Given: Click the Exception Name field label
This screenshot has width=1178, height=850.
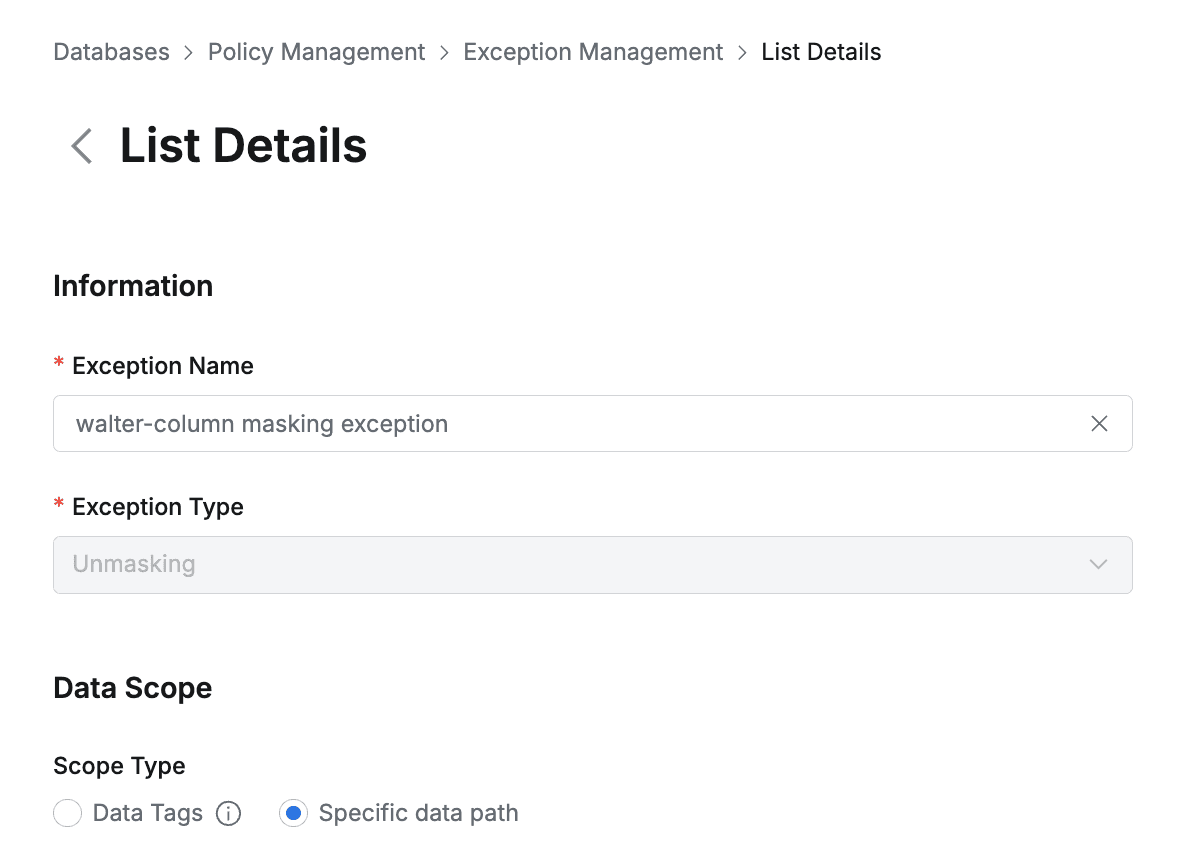Looking at the screenshot, I should pos(163,366).
